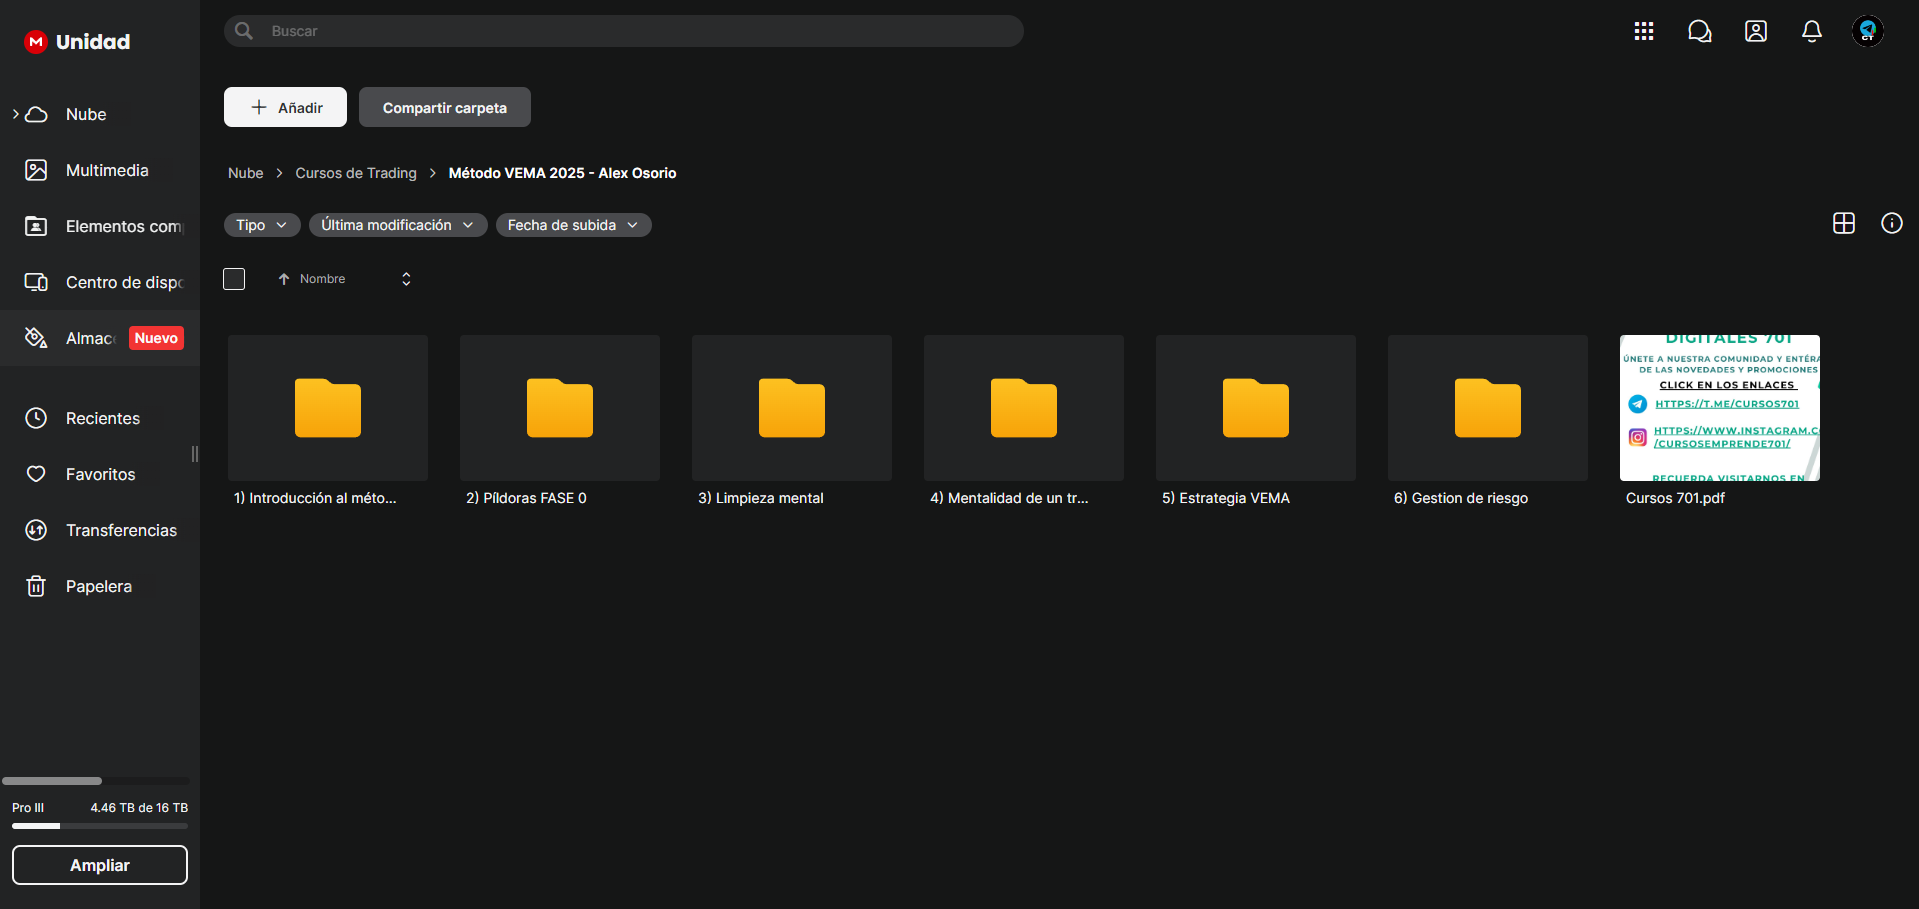Click the Nuevo badge on Almacenamiento
This screenshot has width=1919, height=909.
(156, 338)
